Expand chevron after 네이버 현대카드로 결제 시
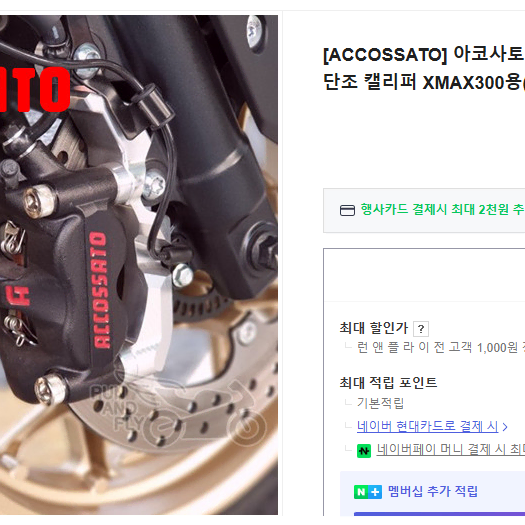Screen dimensions: 525x525 pos(505,427)
